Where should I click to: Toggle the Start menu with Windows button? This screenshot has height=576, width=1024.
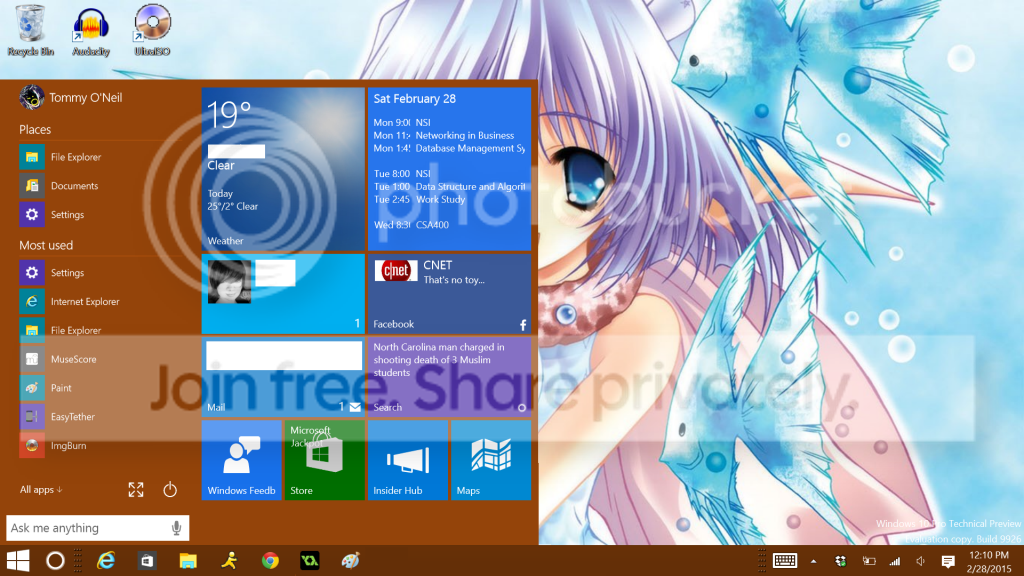tap(18, 561)
